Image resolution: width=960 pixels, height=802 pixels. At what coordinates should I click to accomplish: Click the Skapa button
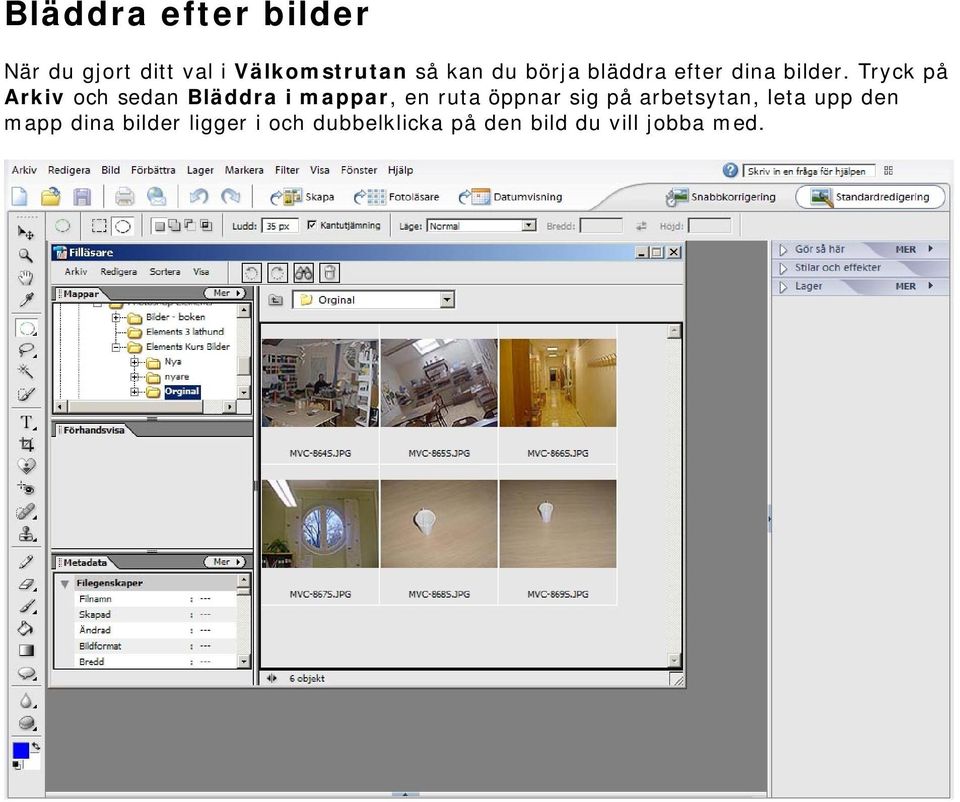click(x=302, y=197)
